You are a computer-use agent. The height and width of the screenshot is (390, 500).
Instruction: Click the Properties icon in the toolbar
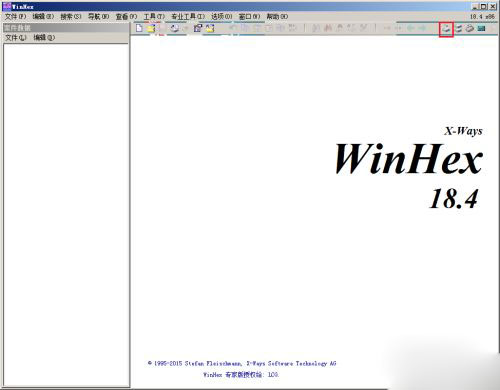(x=198, y=28)
